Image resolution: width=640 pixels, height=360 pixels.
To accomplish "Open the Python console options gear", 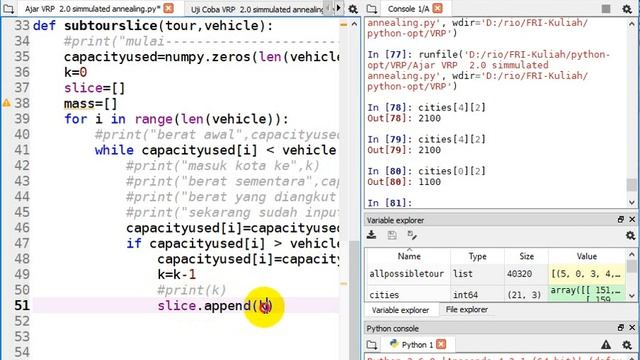I will point(627,345).
